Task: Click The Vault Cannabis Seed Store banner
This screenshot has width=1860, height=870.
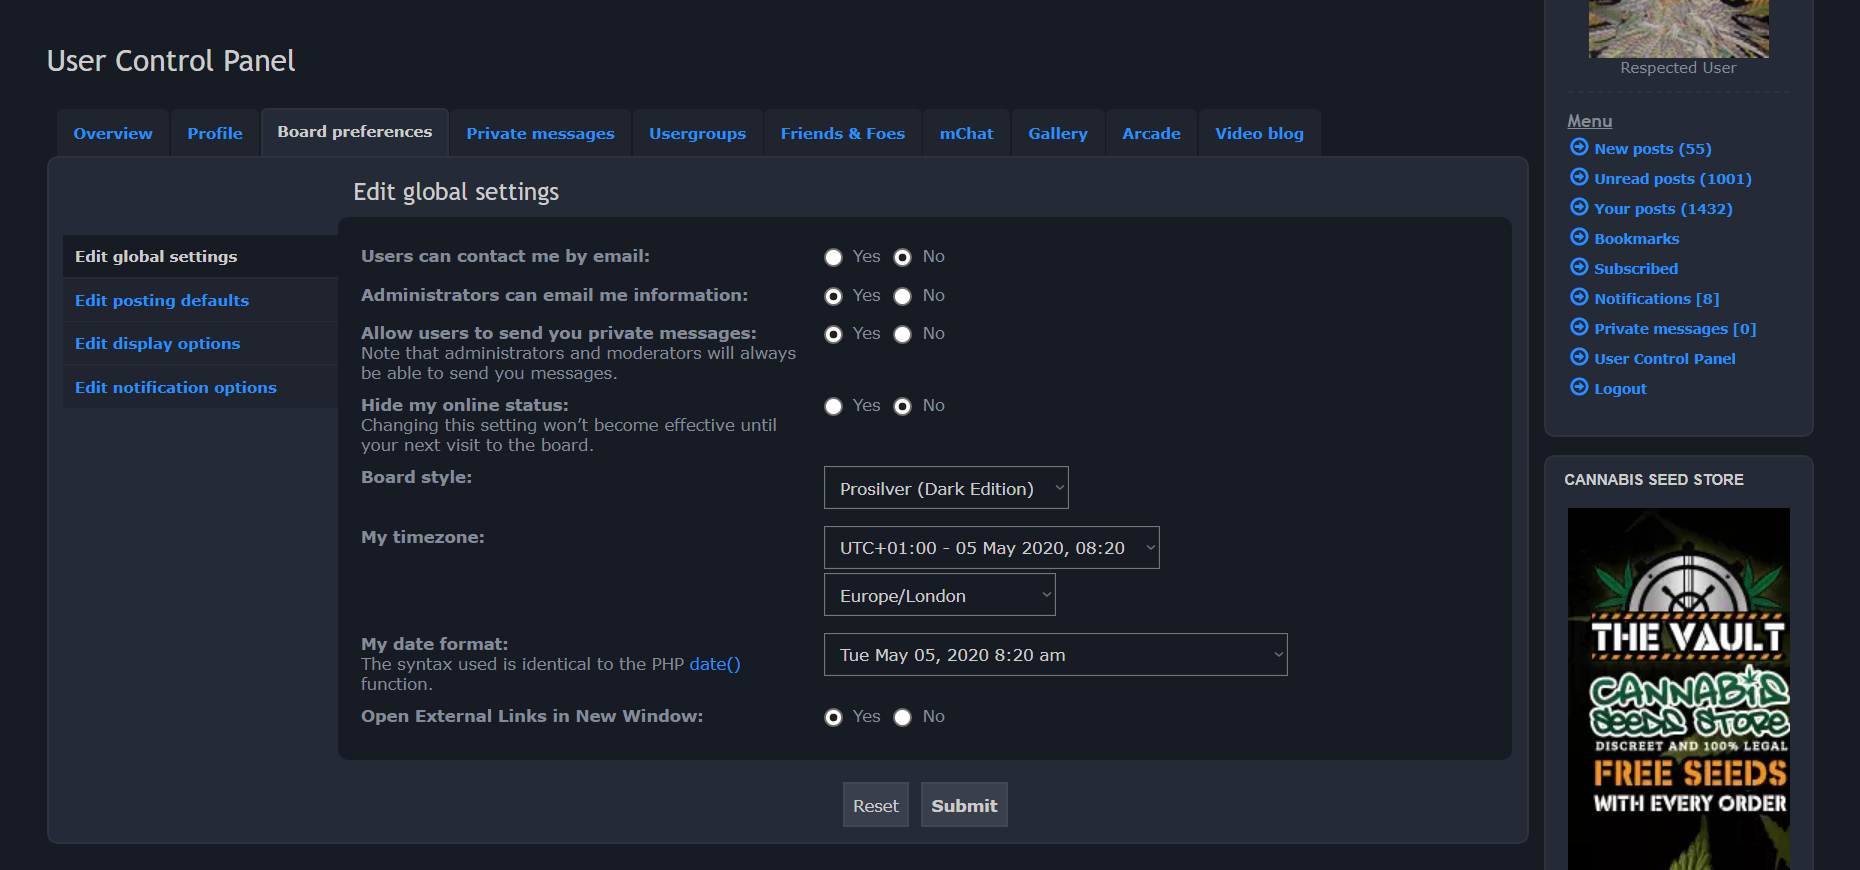Action: (x=1678, y=688)
